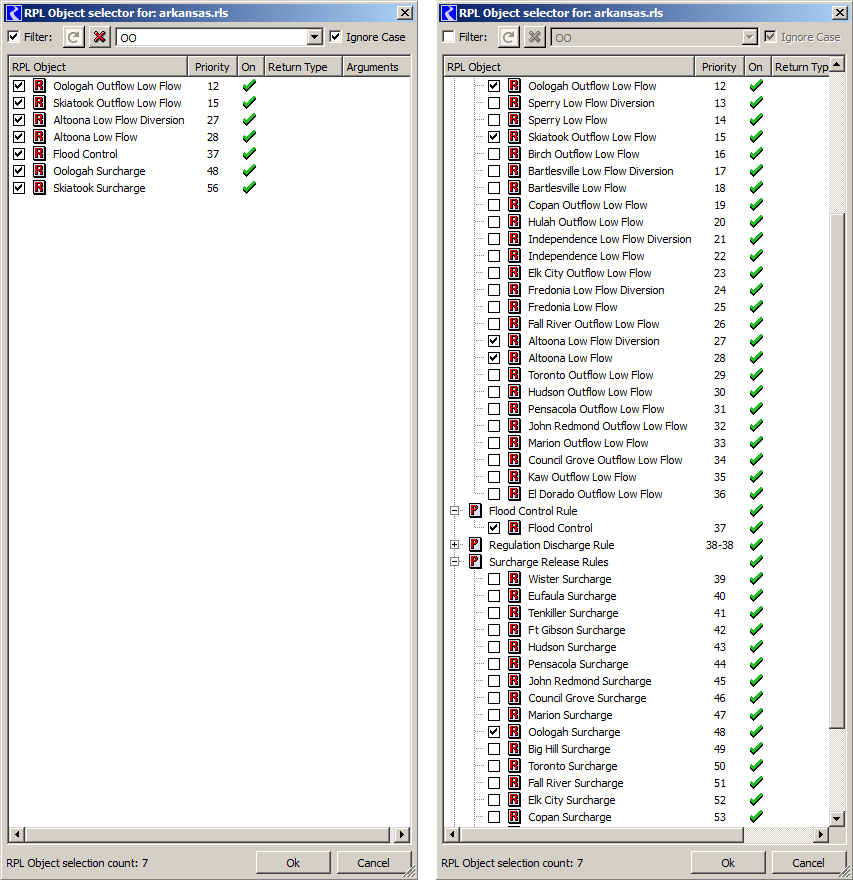
Task: Click horizontal scrollbar left arrow in right window
Action: click(x=452, y=835)
